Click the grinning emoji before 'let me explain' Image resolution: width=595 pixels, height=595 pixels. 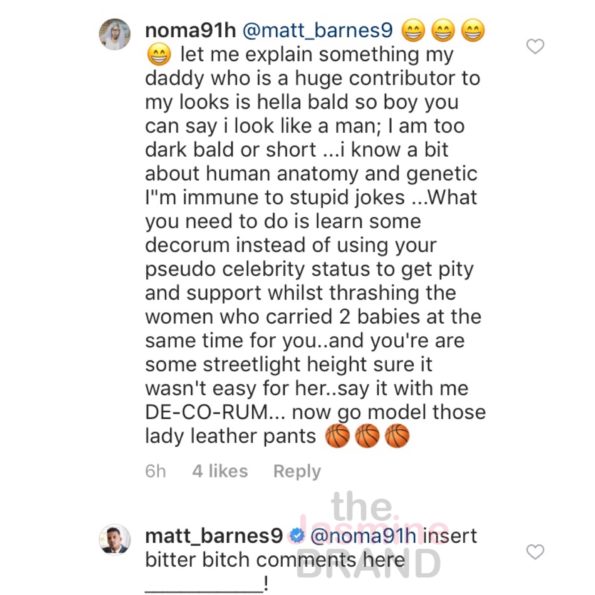[159, 55]
